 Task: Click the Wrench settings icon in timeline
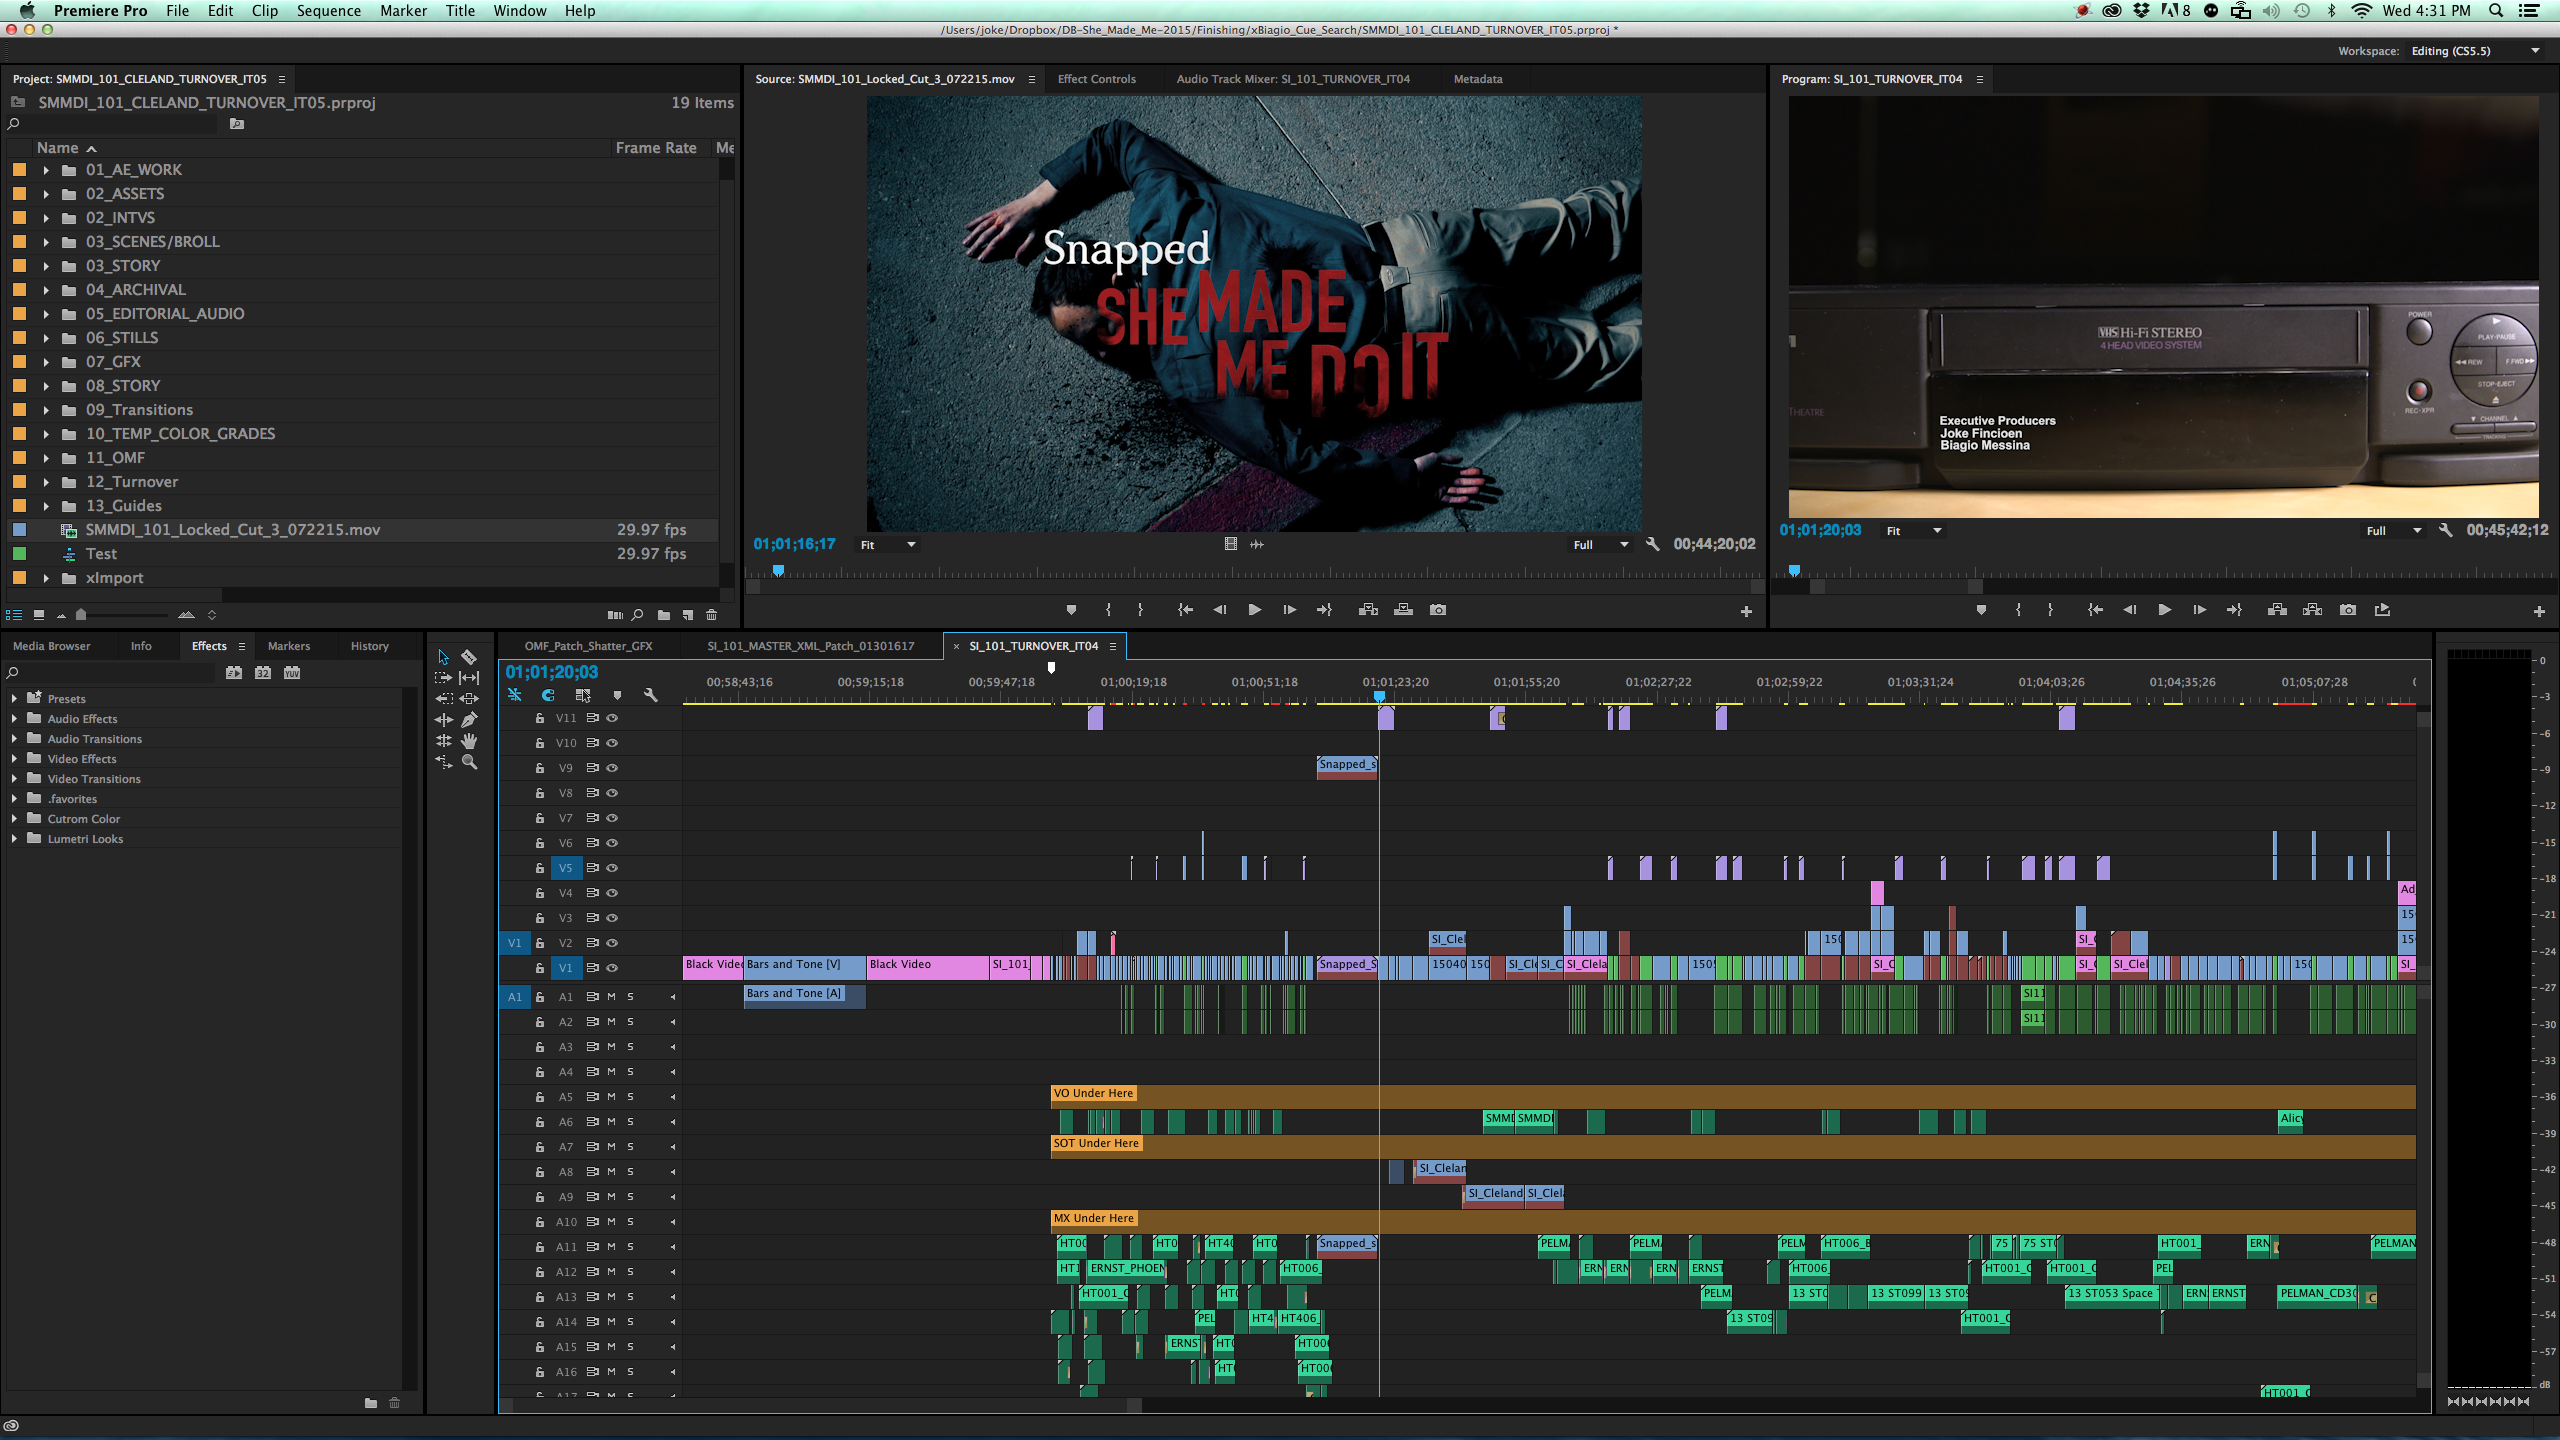point(649,695)
